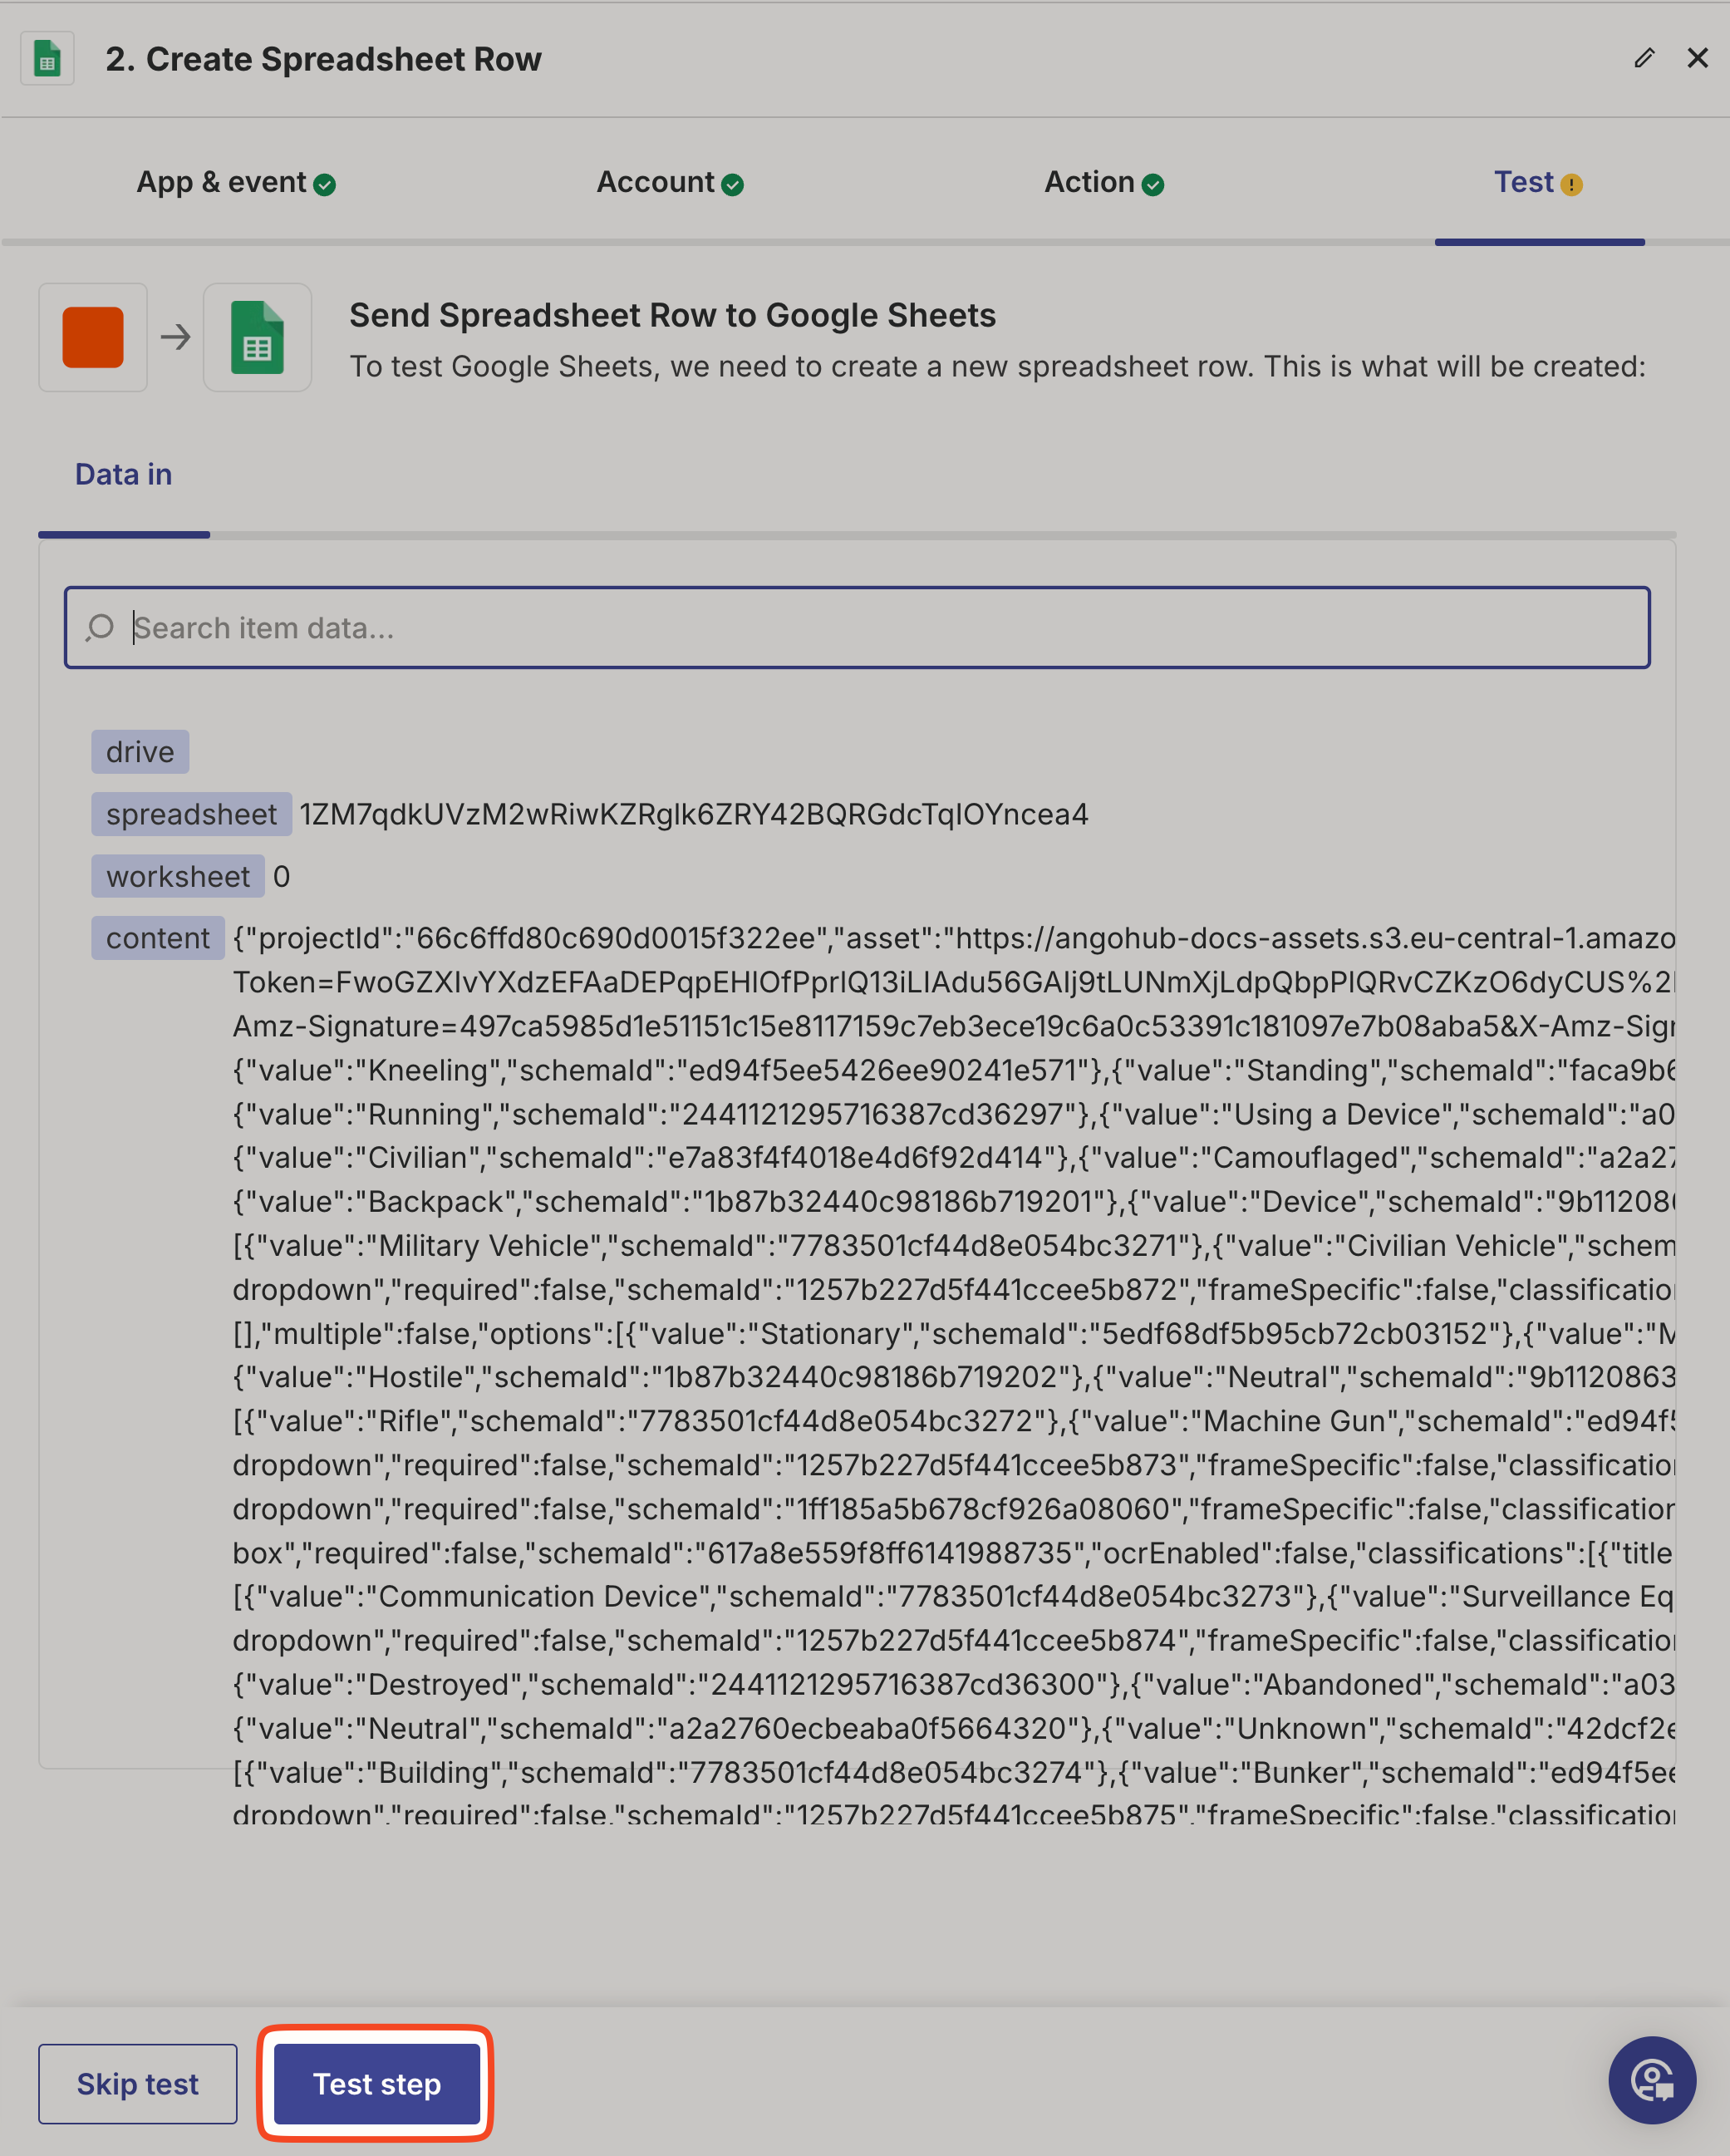Select the Test tab

1523,182
